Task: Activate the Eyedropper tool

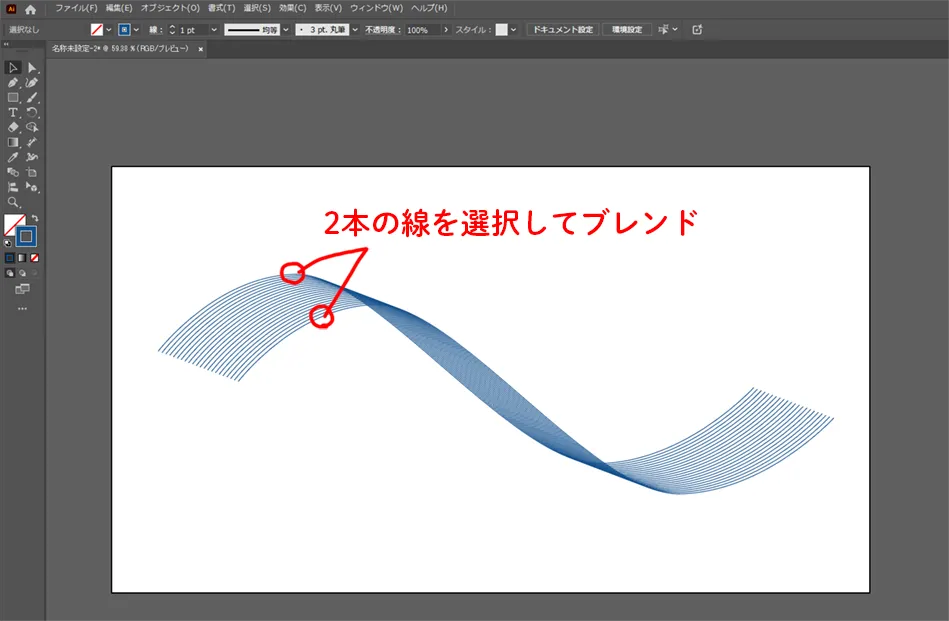Action: pyautogui.click(x=13, y=157)
